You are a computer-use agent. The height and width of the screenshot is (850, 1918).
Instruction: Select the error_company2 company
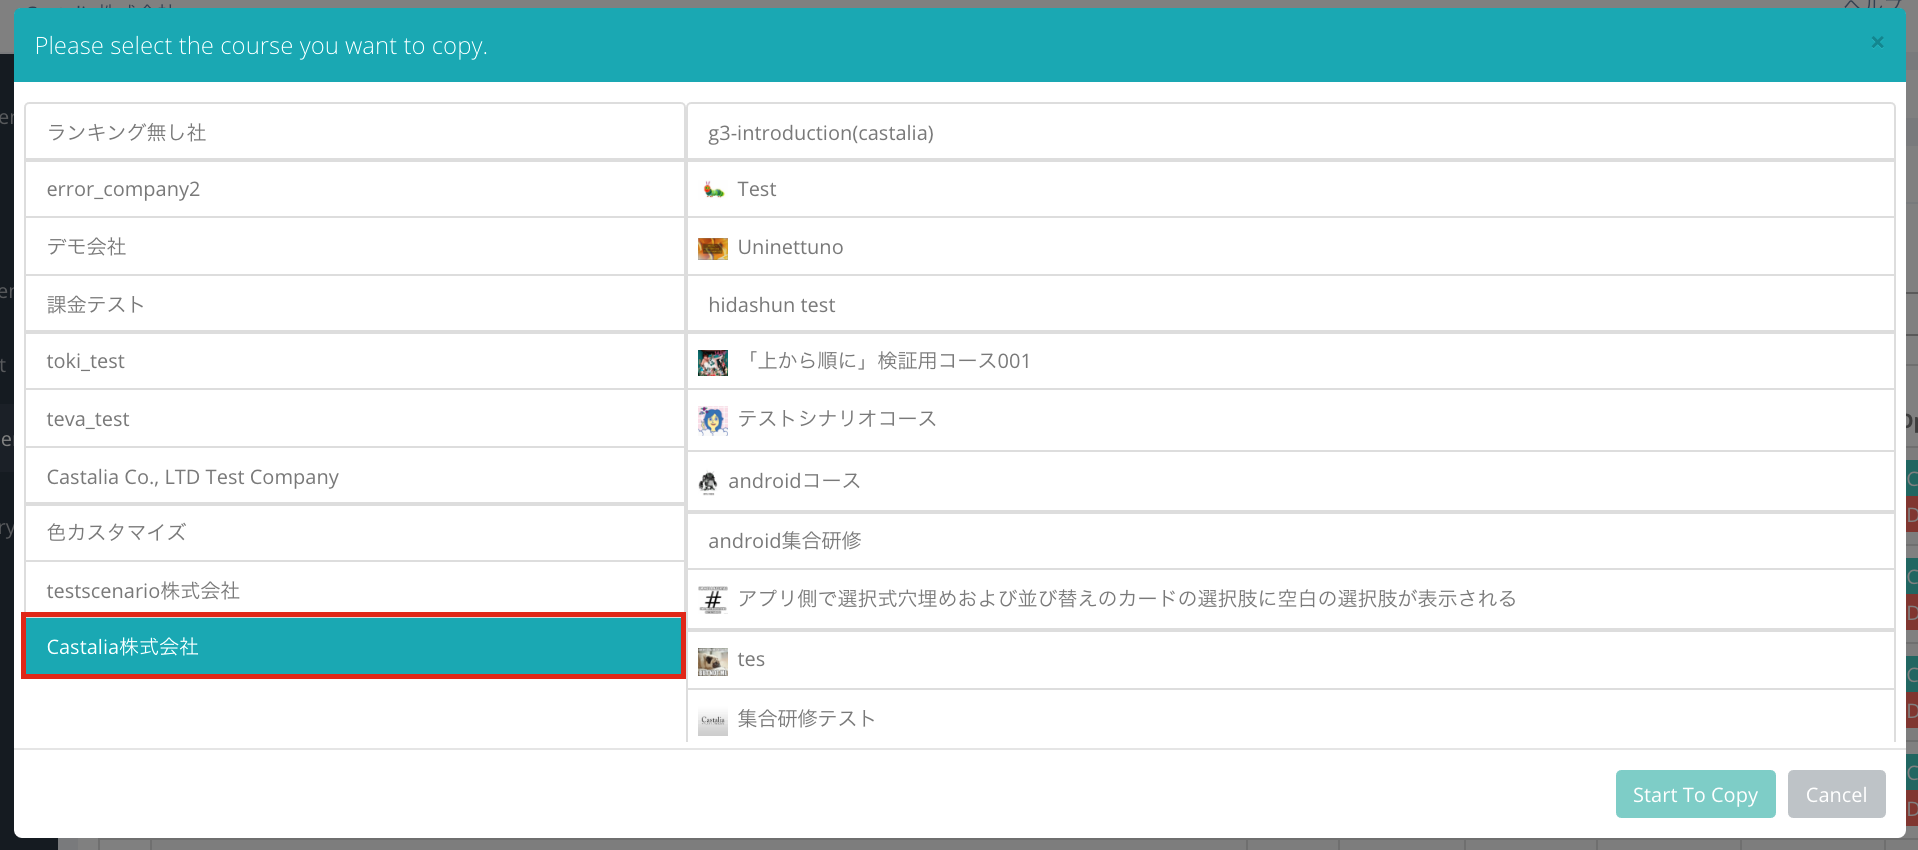click(x=355, y=189)
